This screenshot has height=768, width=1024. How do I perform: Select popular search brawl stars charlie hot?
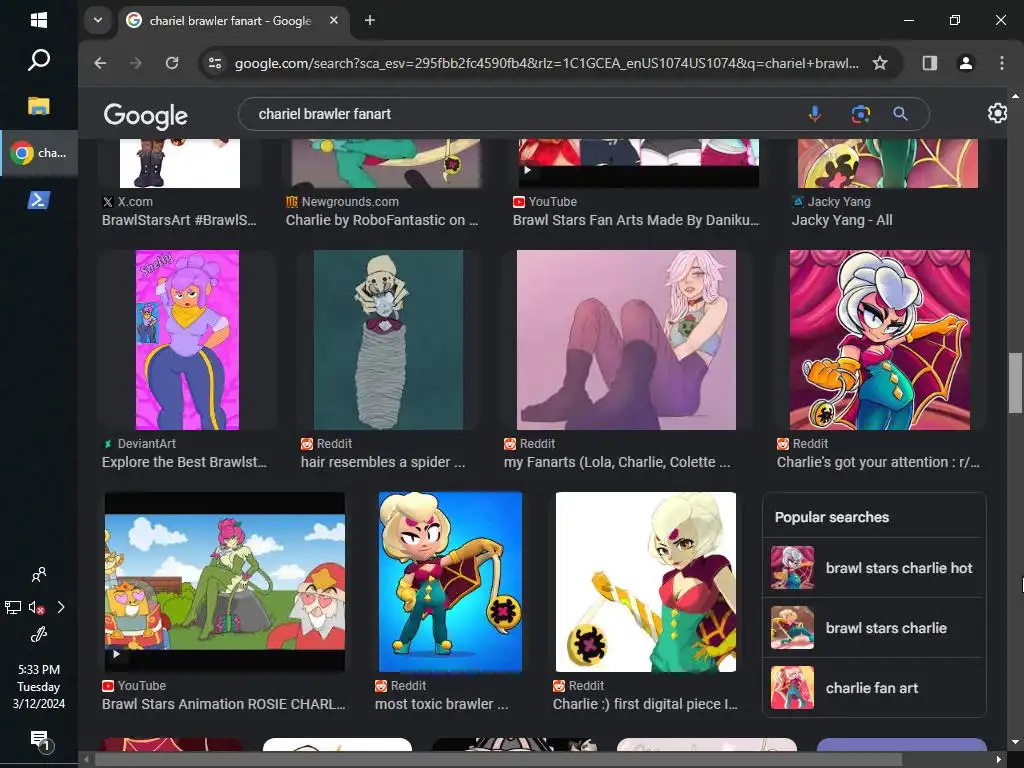[874, 568]
